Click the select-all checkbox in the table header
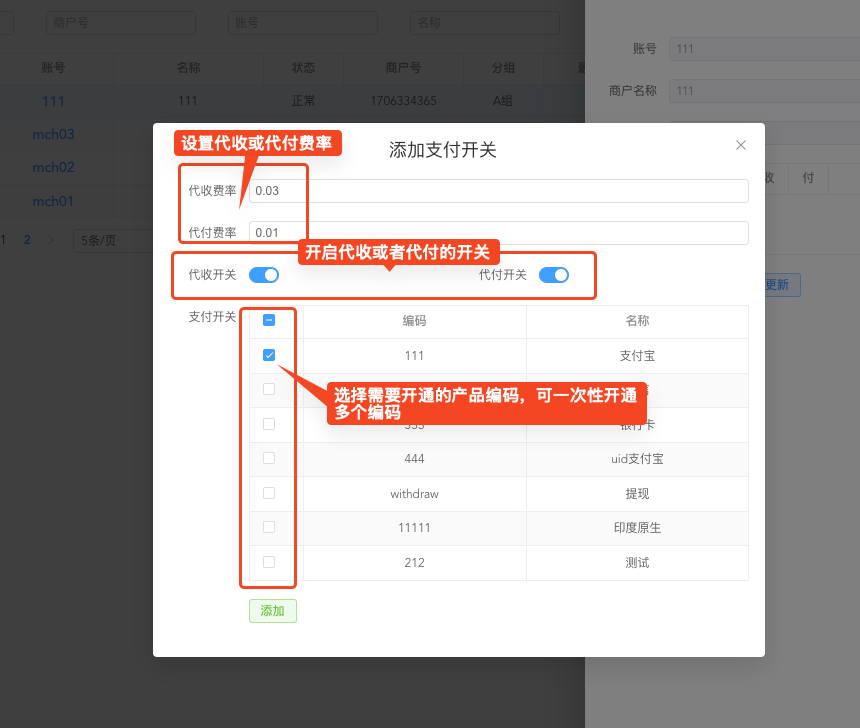The height and width of the screenshot is (728, 860). point(268,319)
